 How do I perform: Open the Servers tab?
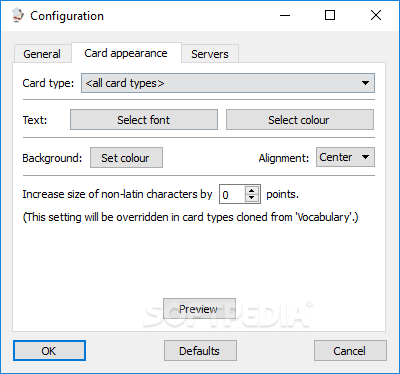click(x=210, y=54)
